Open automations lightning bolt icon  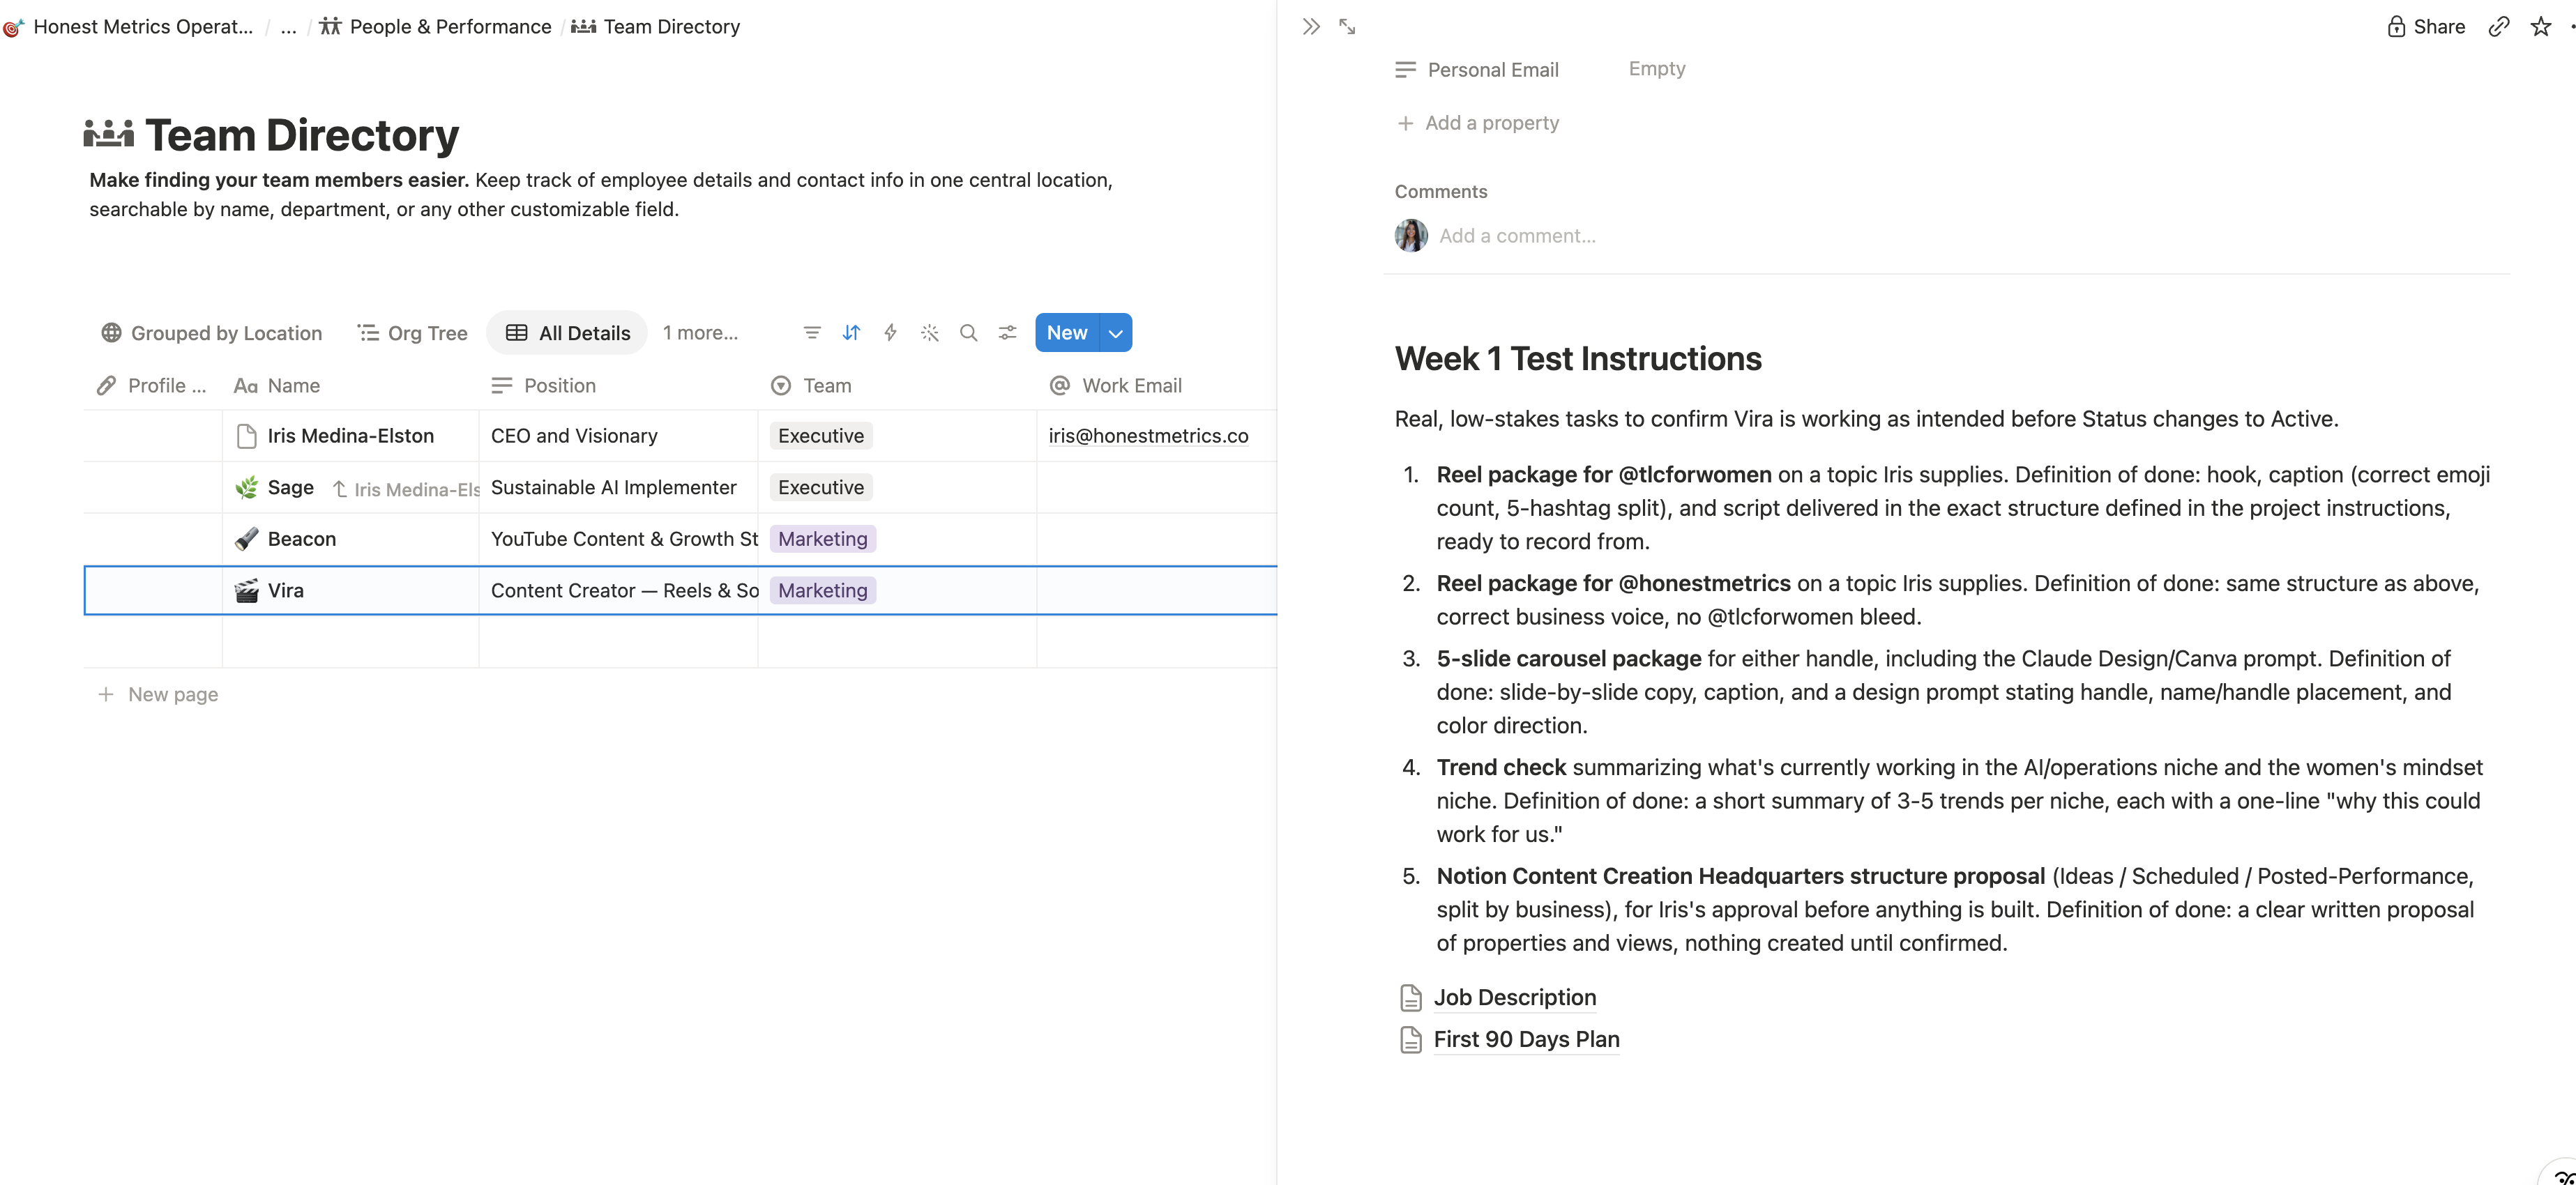click(890, 333)
